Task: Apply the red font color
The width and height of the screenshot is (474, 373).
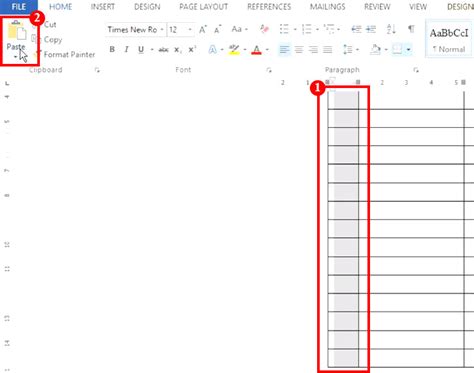Action: pyautogui.click(x=256, y=50)
